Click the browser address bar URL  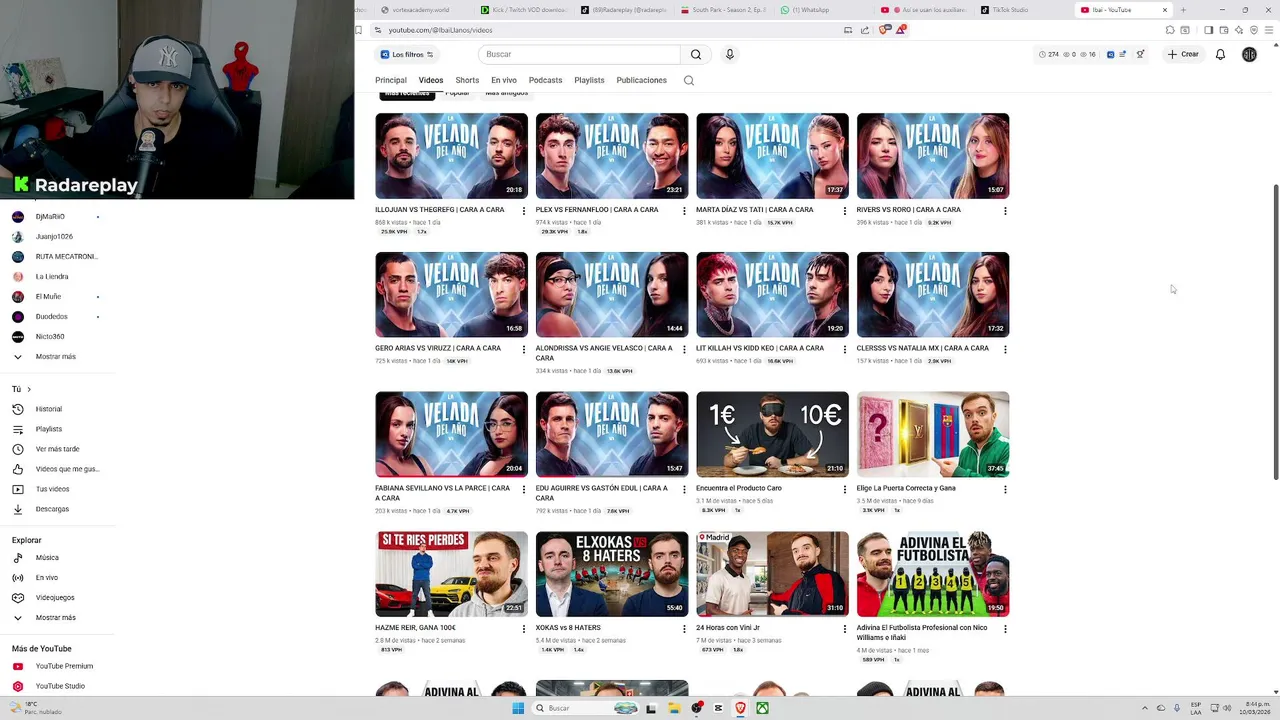(441, 30)
